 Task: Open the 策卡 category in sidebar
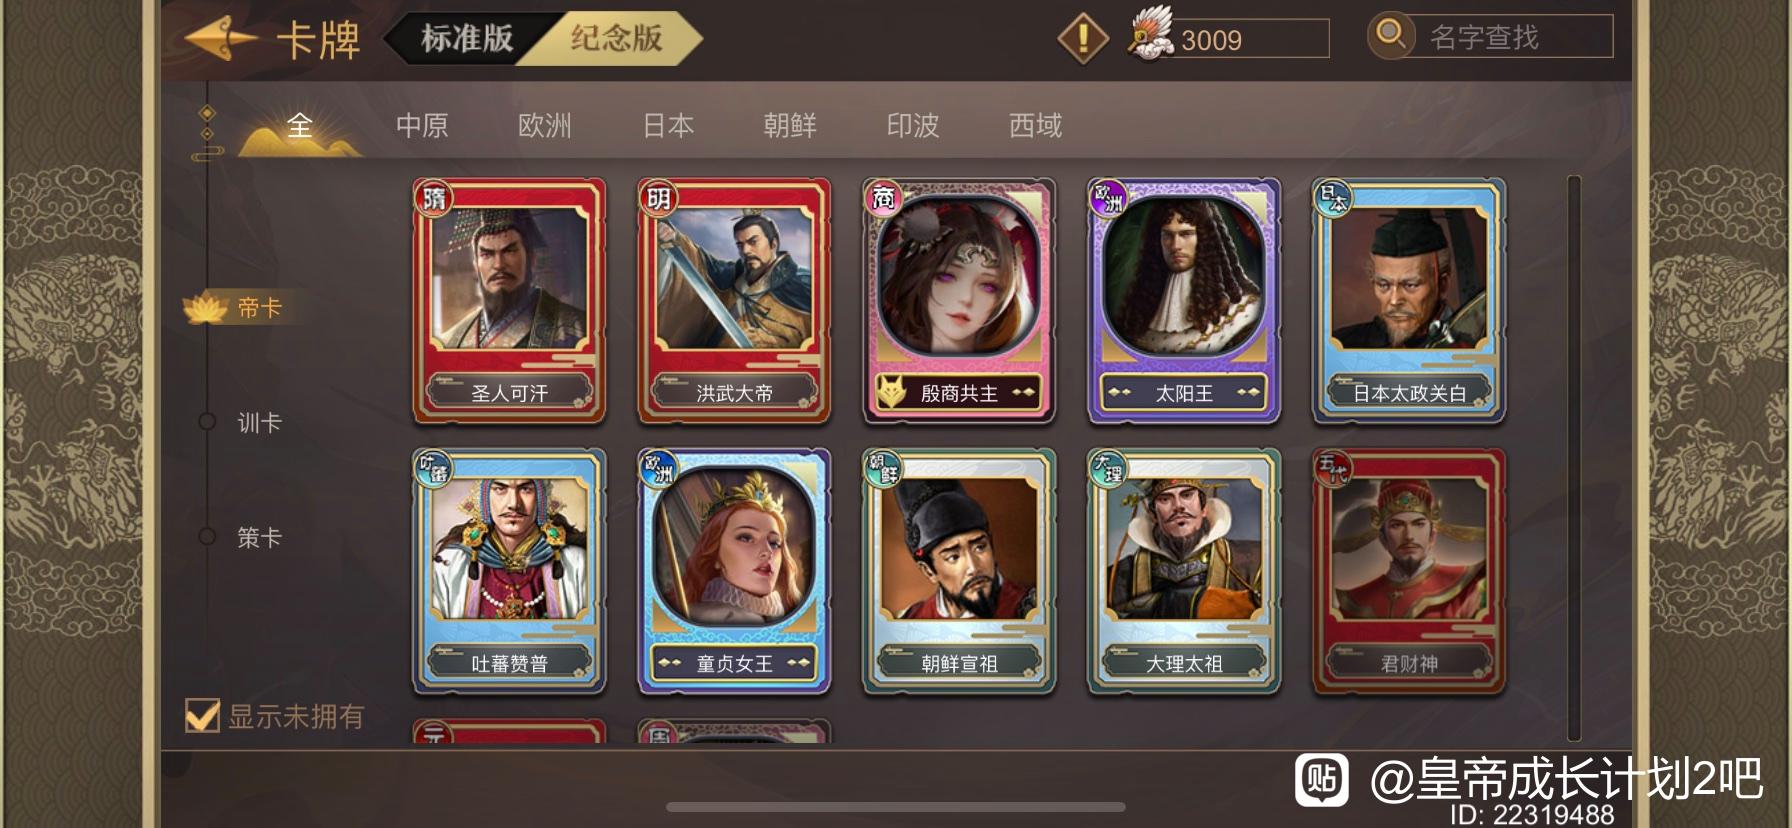click(x=259, y=538)
